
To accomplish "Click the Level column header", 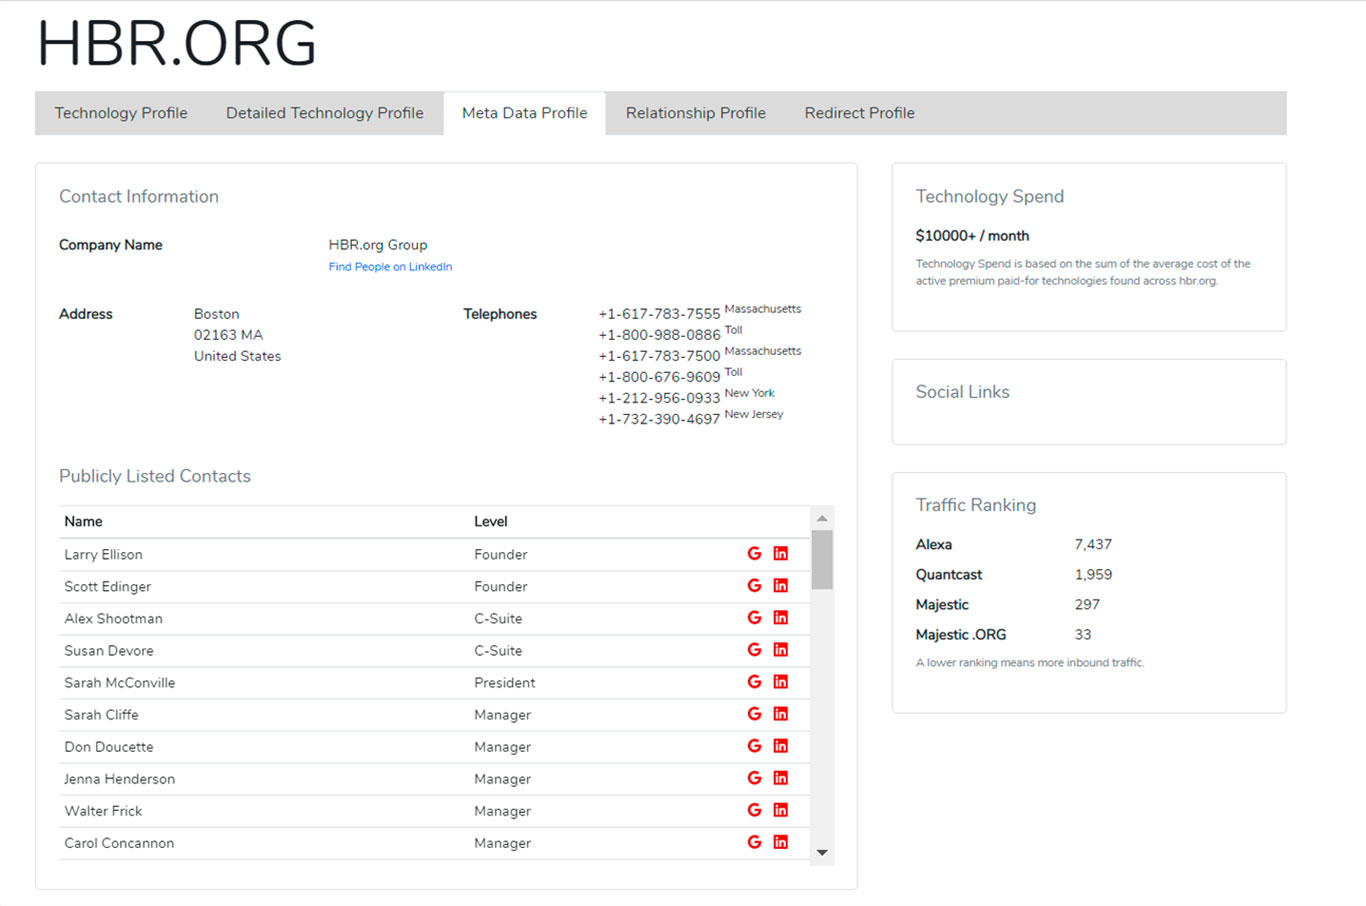I will click(x=491, y=521).
